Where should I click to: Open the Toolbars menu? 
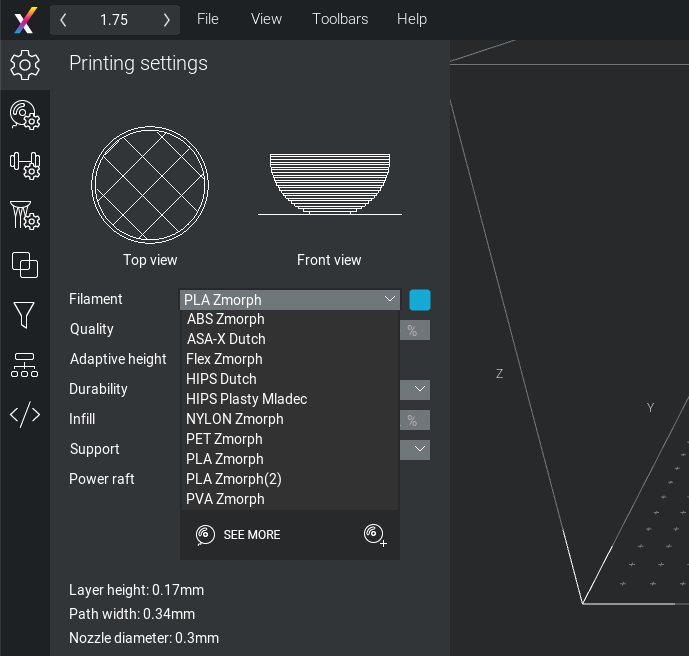click(340, 19)
